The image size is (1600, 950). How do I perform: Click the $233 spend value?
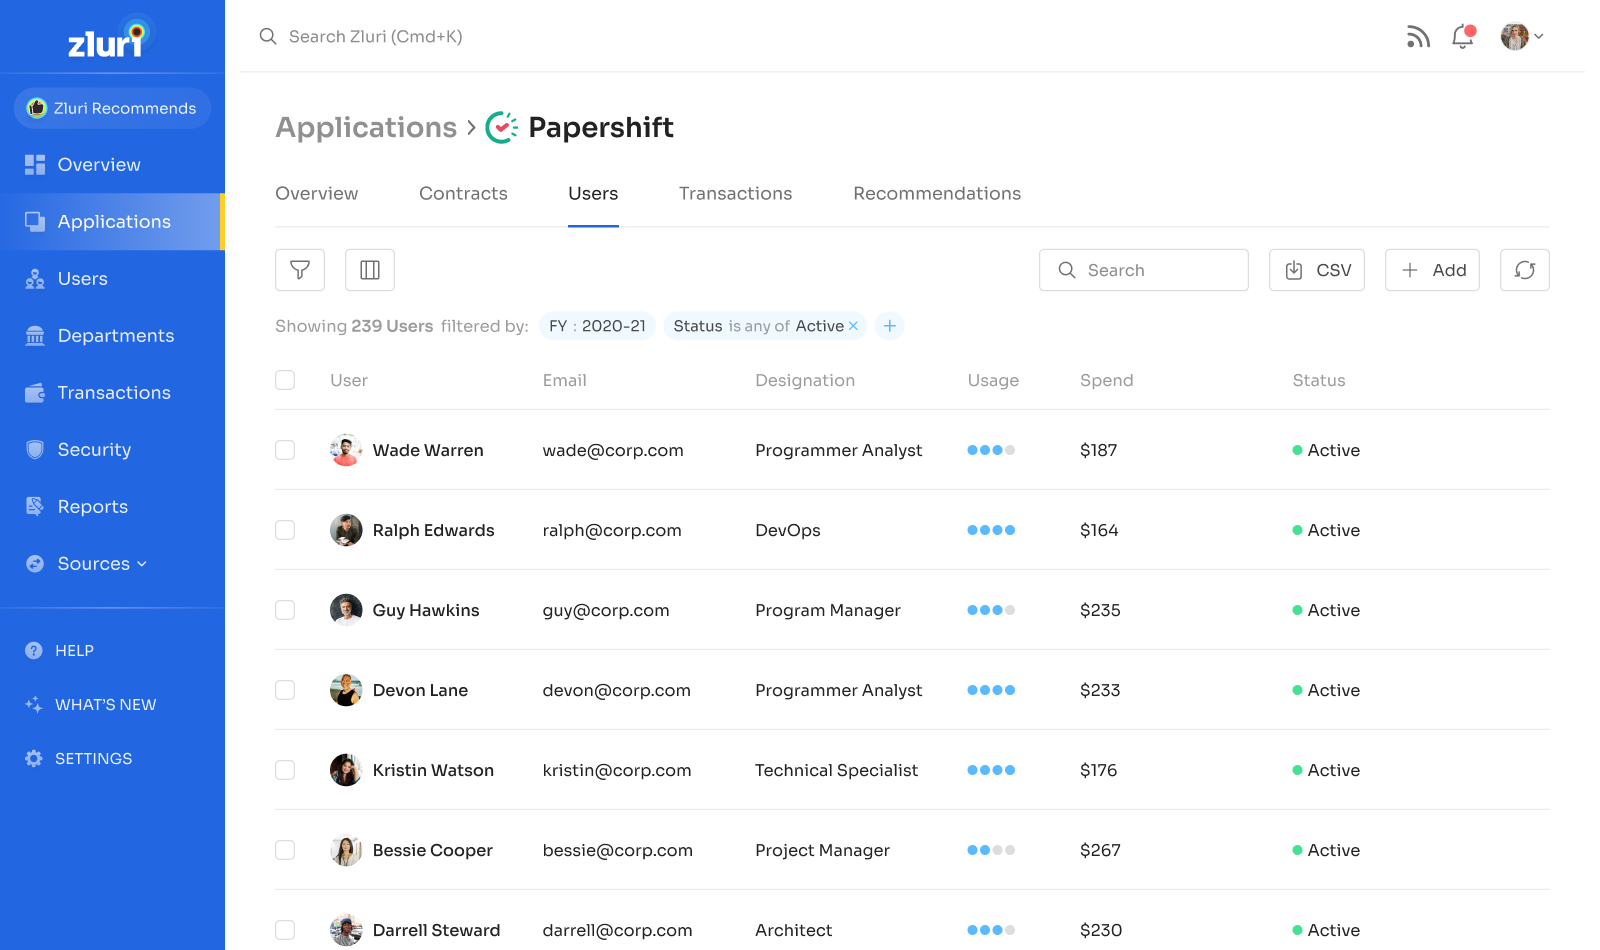pyautogui.click(x=1100, y=690)
